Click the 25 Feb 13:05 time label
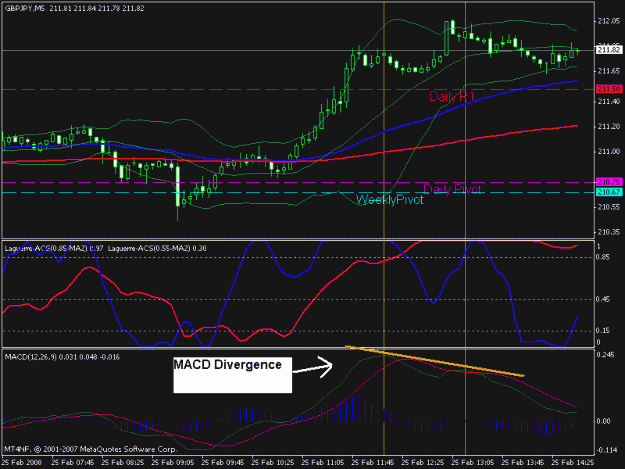The width and height of the screenshot is (625, 469). click(x=472, y=463)
